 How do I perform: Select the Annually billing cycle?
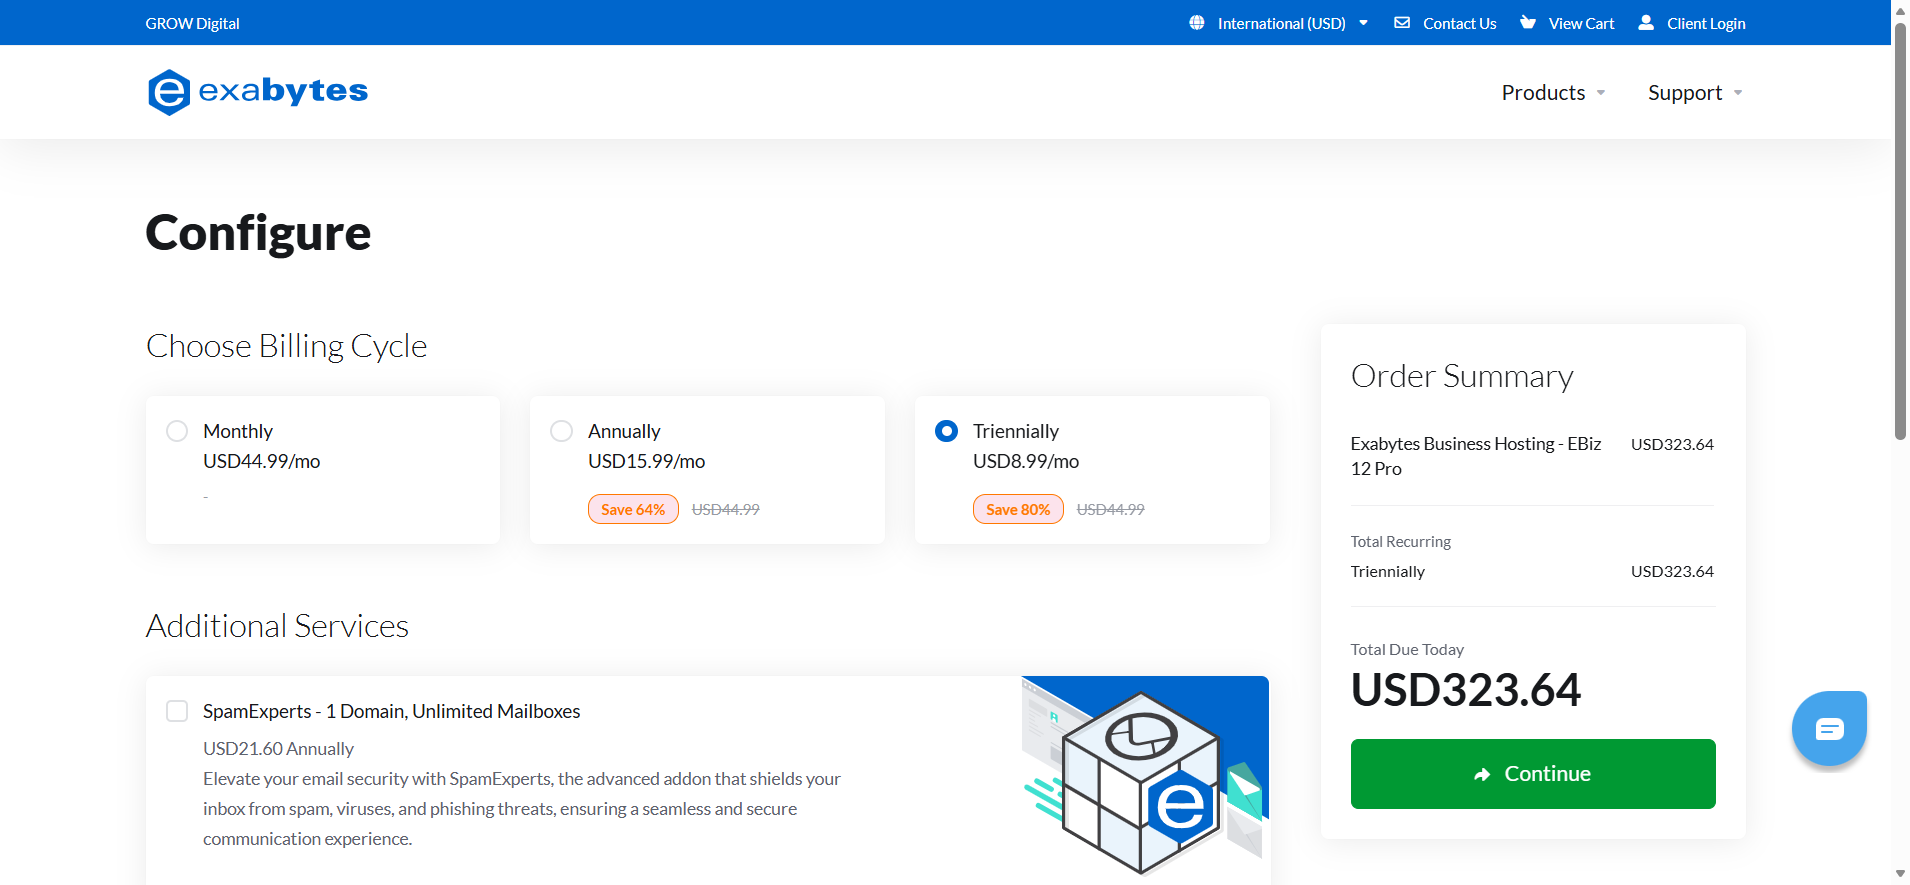(x=562, y=431)
